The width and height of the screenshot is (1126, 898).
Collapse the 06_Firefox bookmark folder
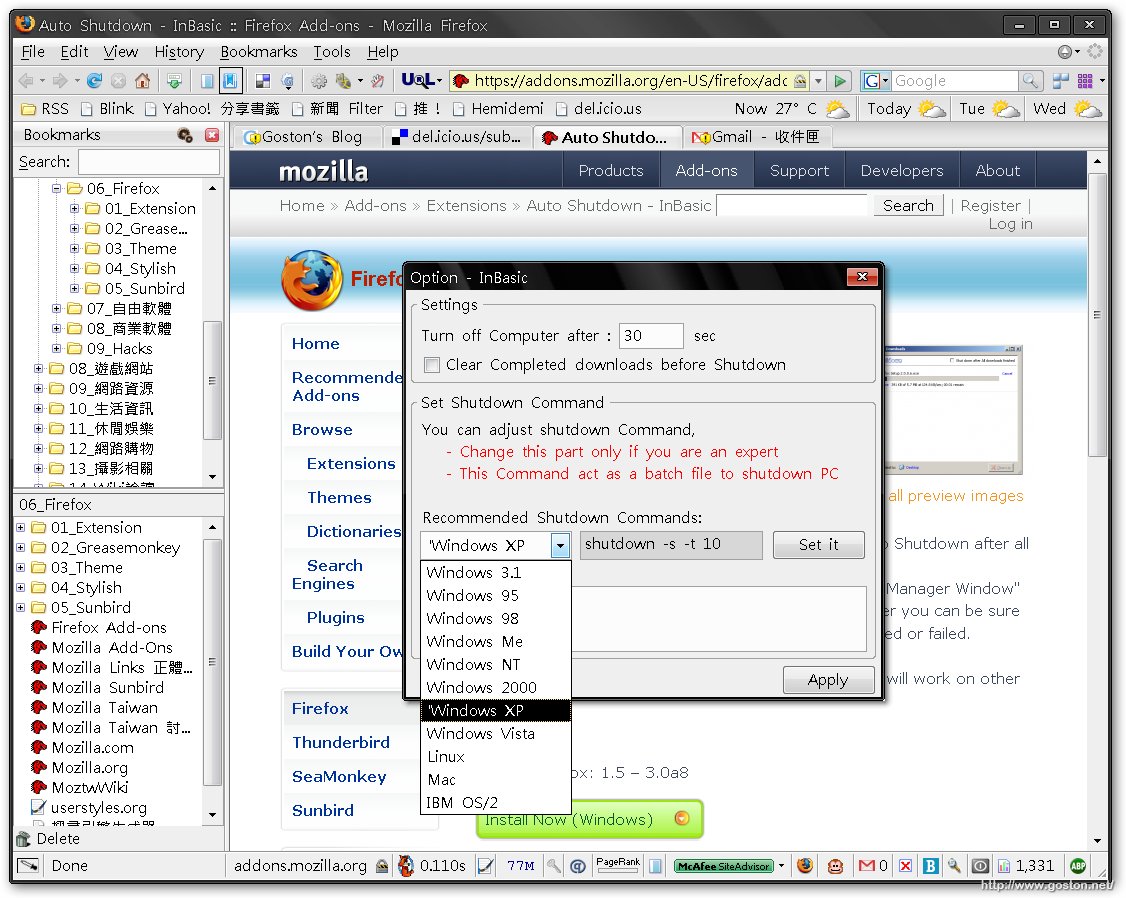pos(57,189)
